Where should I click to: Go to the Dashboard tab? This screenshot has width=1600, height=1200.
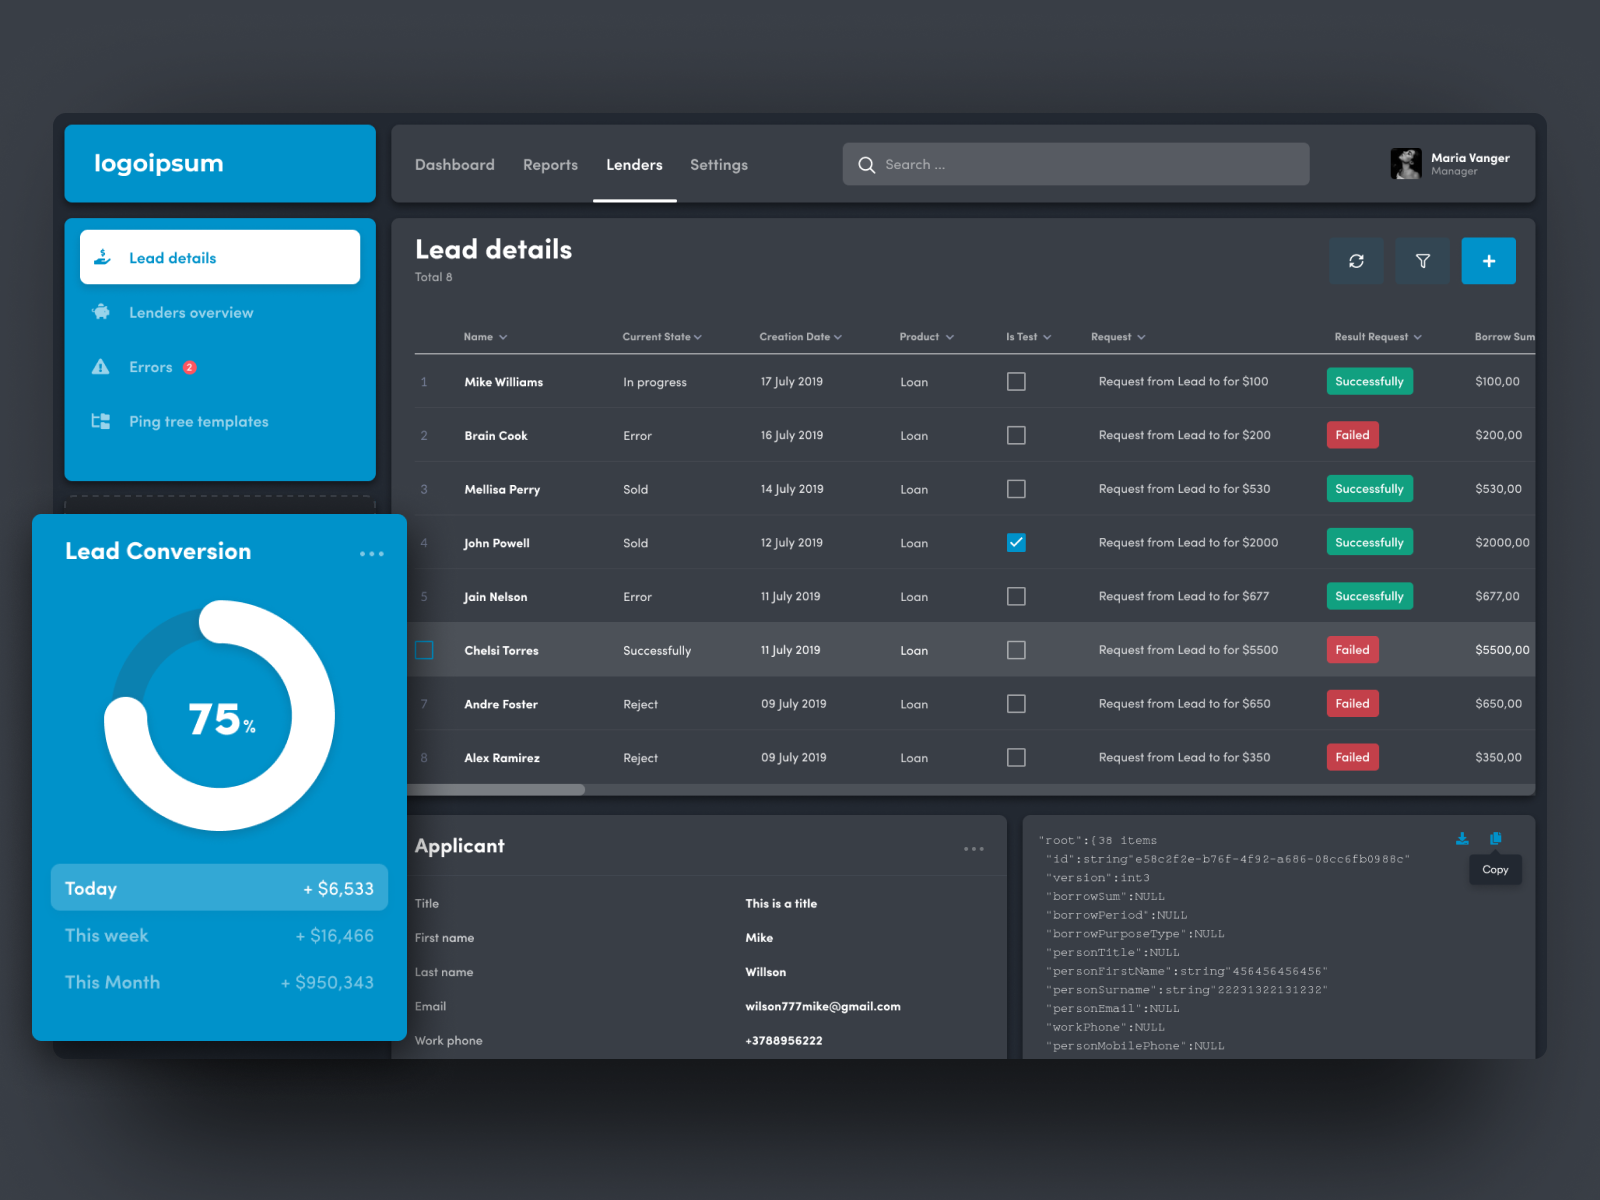[455, 164]
